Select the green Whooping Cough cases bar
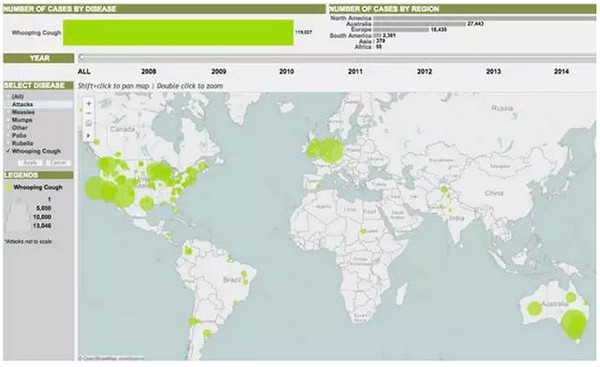The image size is (600, 367). (x=178, y=33)
